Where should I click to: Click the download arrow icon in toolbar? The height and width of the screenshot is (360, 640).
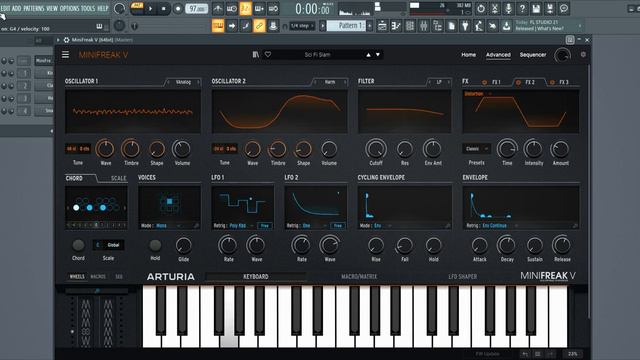pyautogui.click(x=506, y=26)
